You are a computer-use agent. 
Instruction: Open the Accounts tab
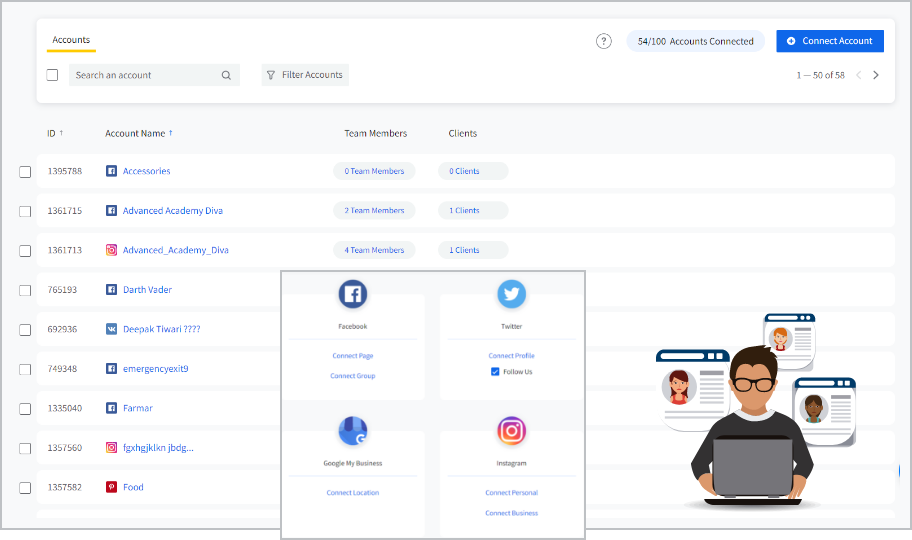[x=71, y=40]
